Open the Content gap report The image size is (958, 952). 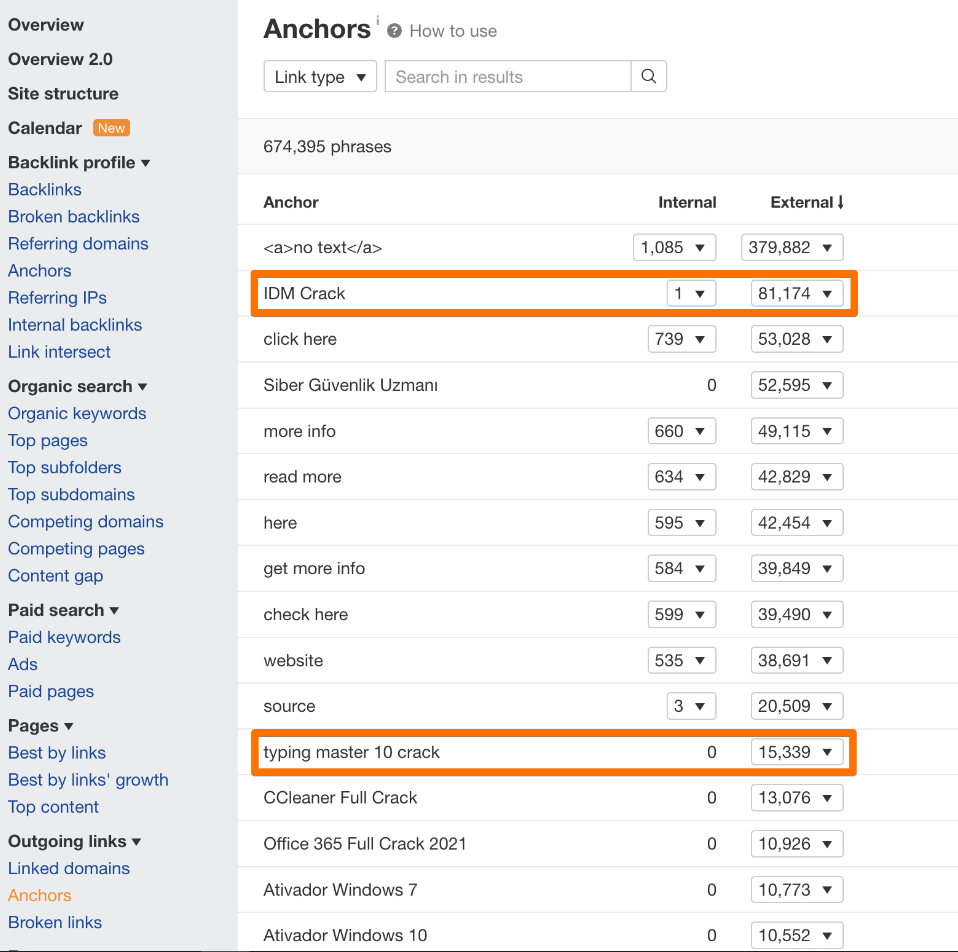tap(56, 576)
